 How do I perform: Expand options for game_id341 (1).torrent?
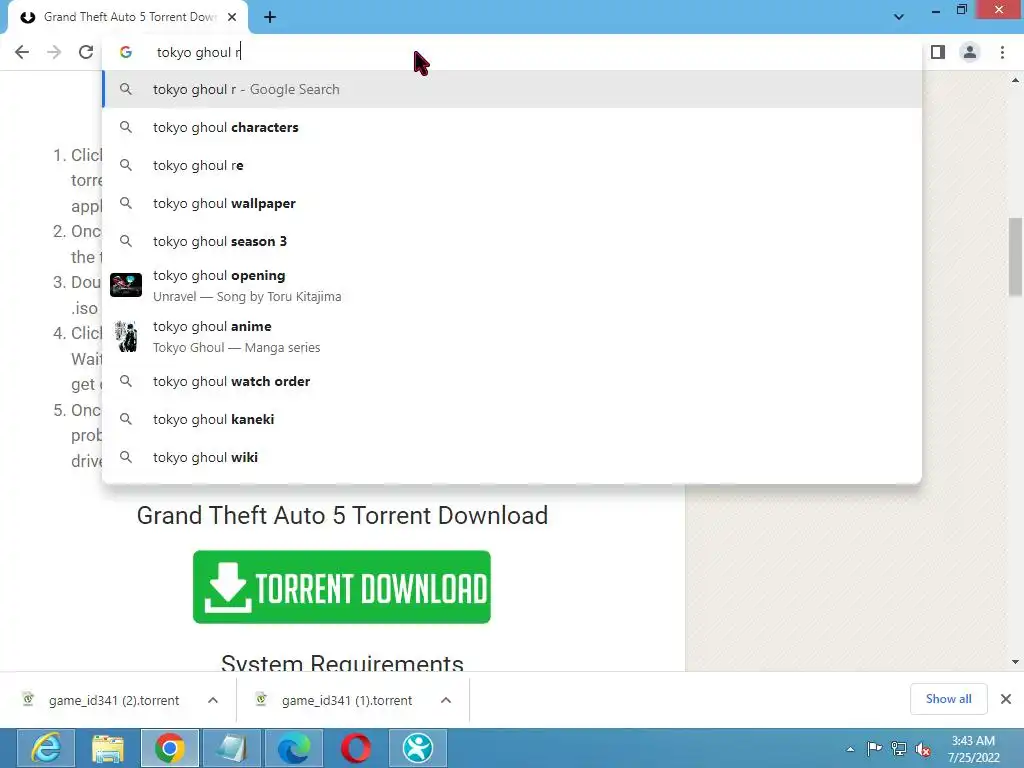pos(446,700)
